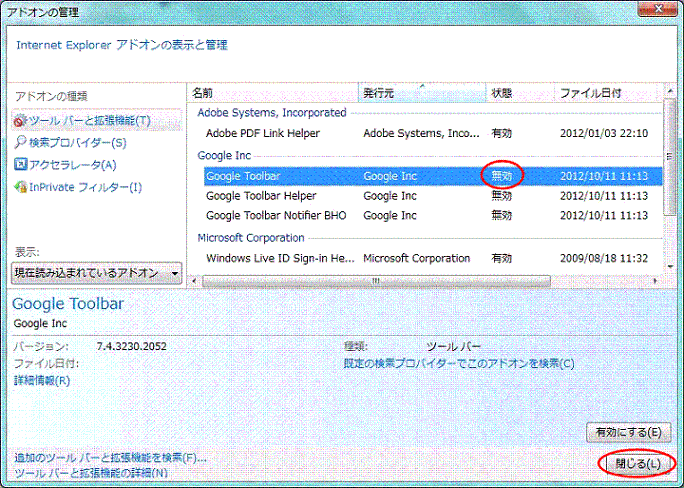The height and width of the screenshot is (488, 684).
Task: Select アクセラレータ(A) category
Action: 65,165
